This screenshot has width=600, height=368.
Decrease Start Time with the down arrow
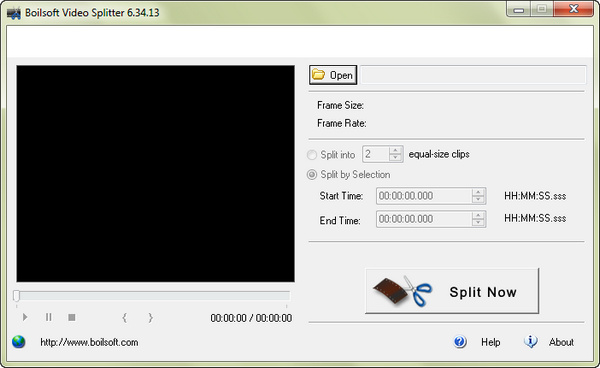[x=478, y=199]
